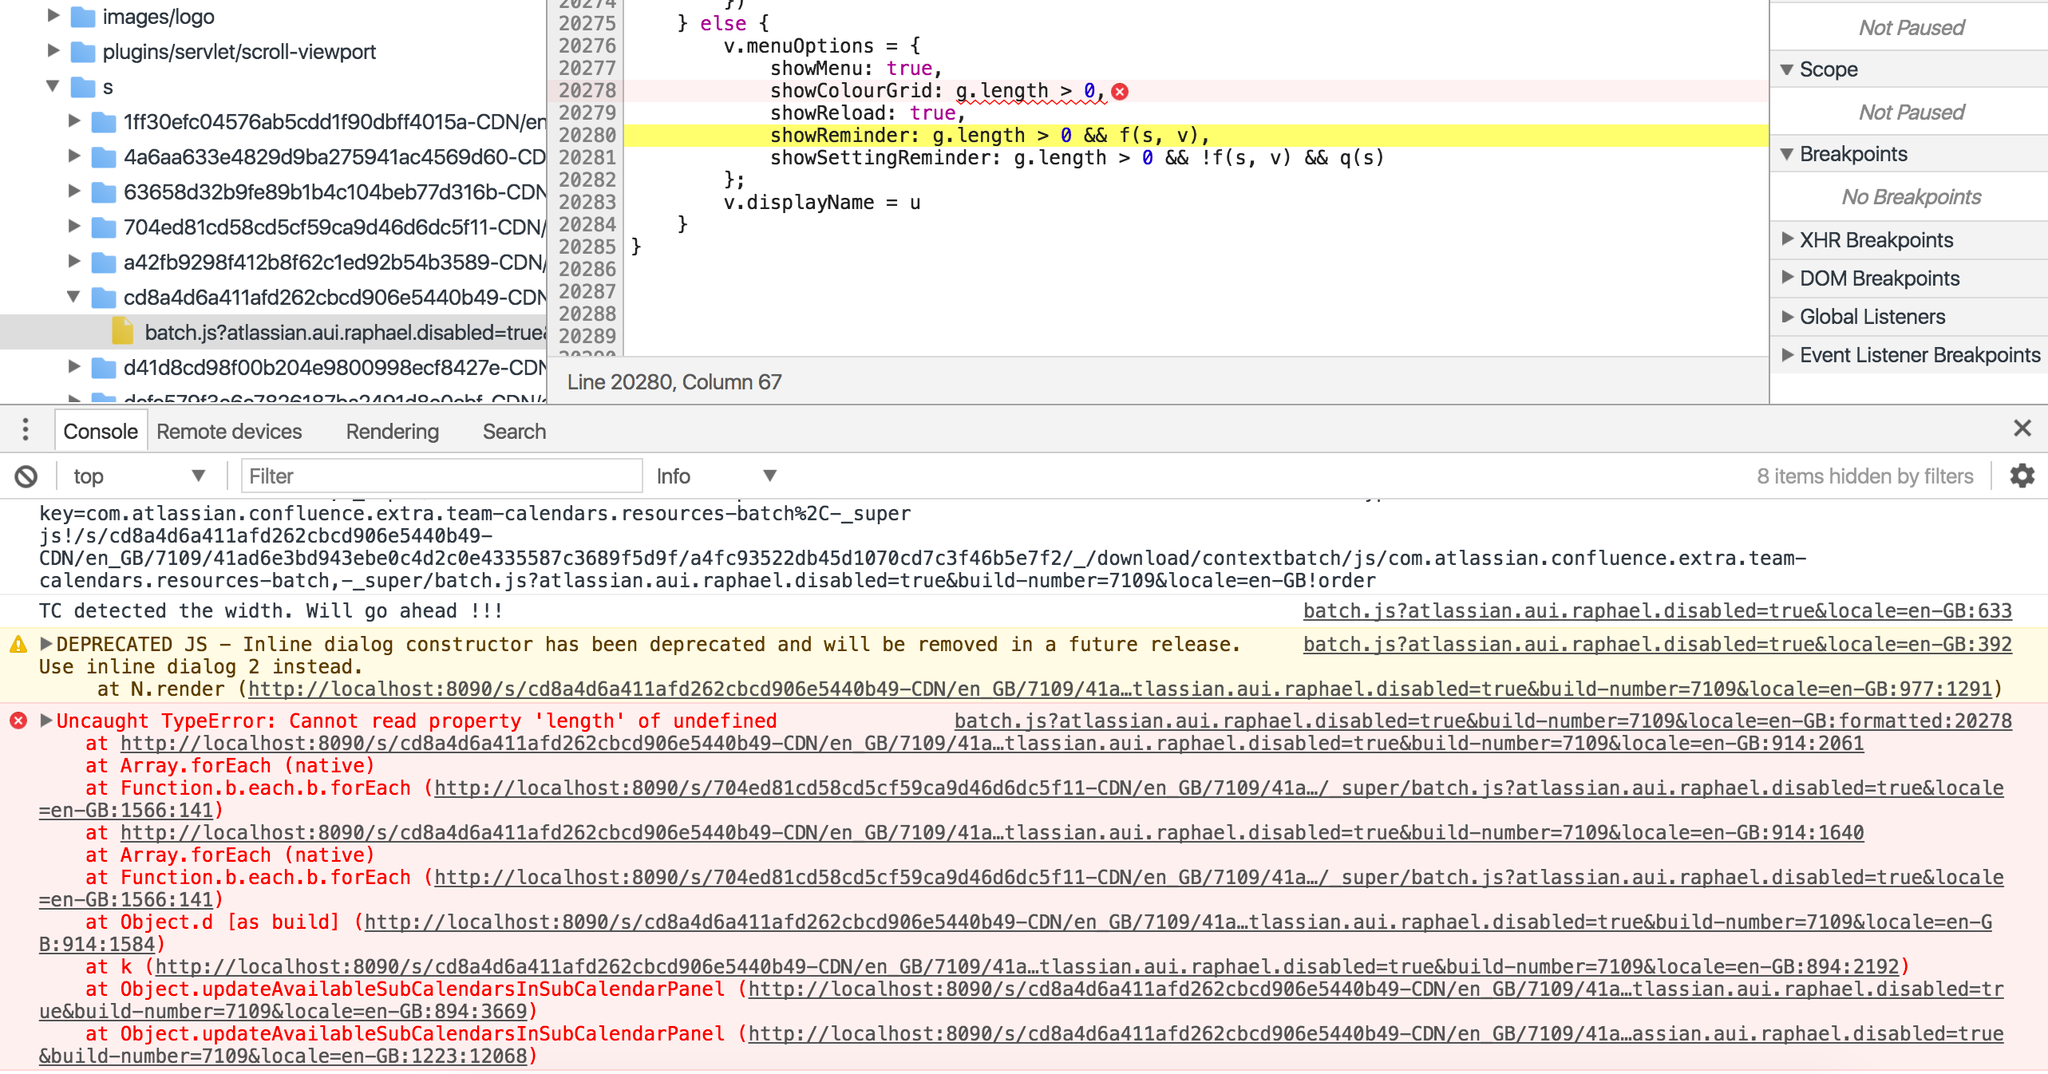This screenshot has width=2048, height=1074.
Task: Switch to the Rendering tab
Action: point(392,432)
